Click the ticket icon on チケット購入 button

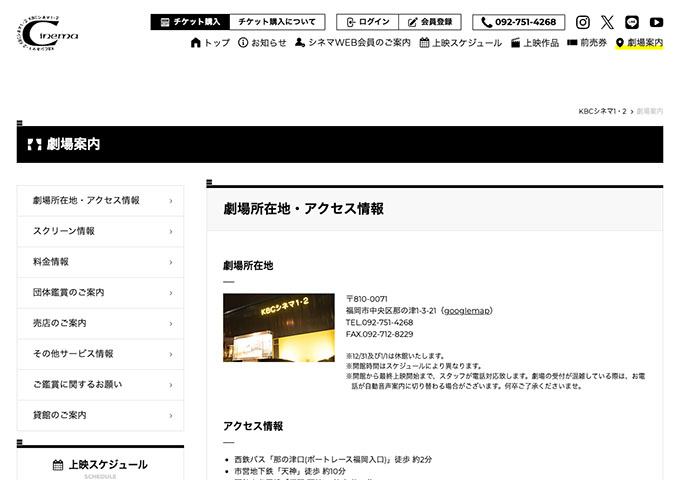tap(165, 22)
